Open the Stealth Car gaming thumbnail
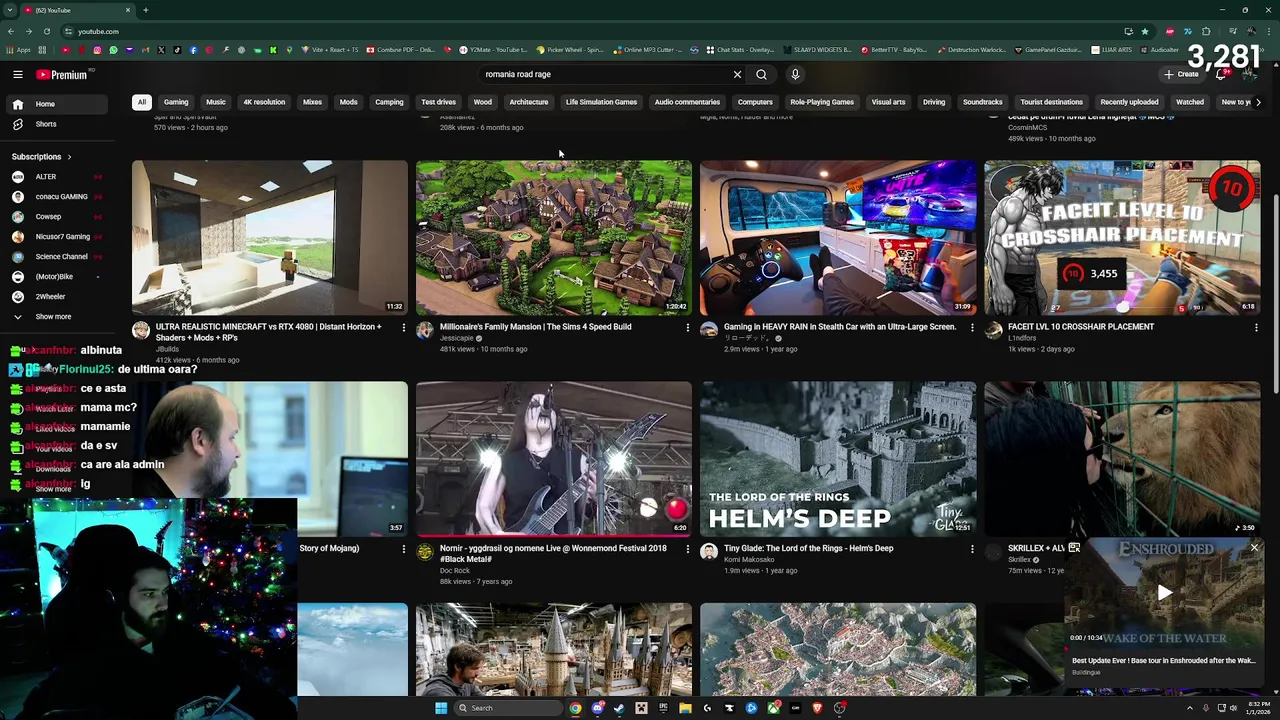The image size is (1280, 720). [838, 238]
